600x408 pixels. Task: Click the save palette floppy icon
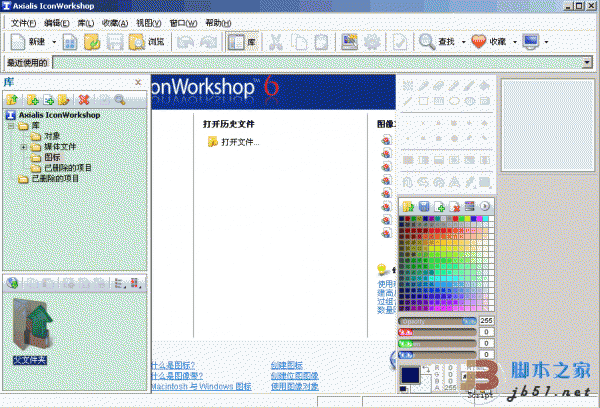coord(424,207)
